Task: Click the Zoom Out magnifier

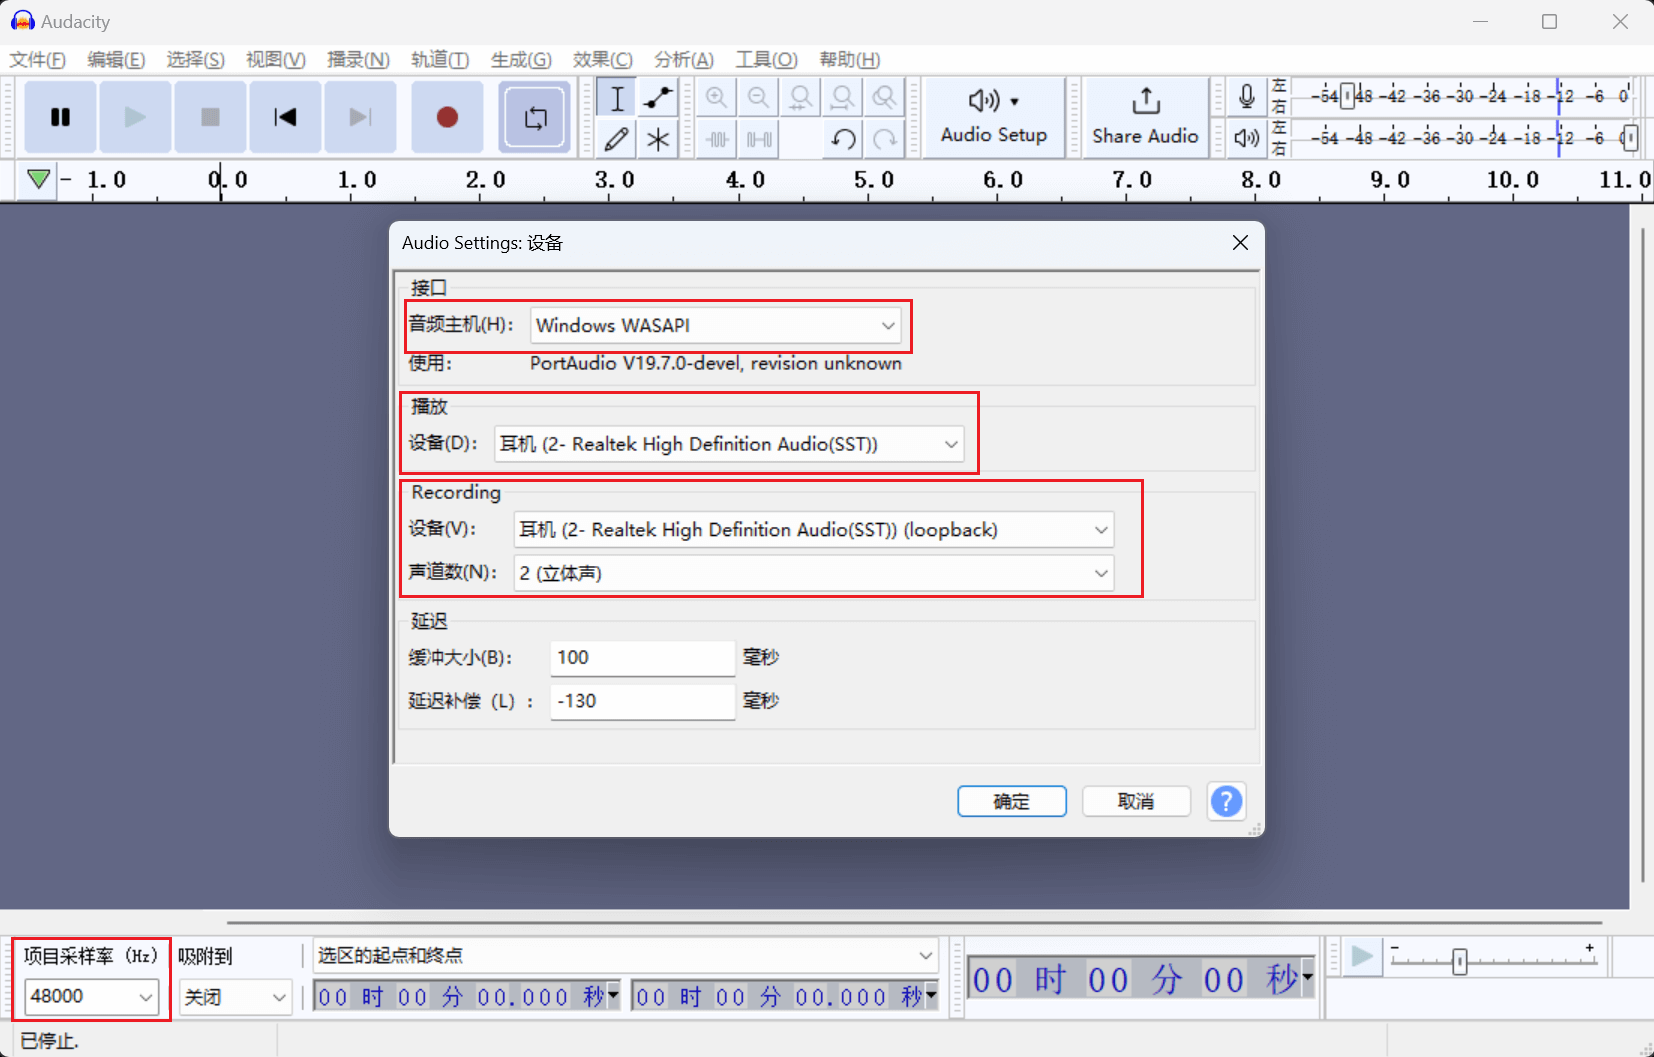Action: tap(758, 98)
